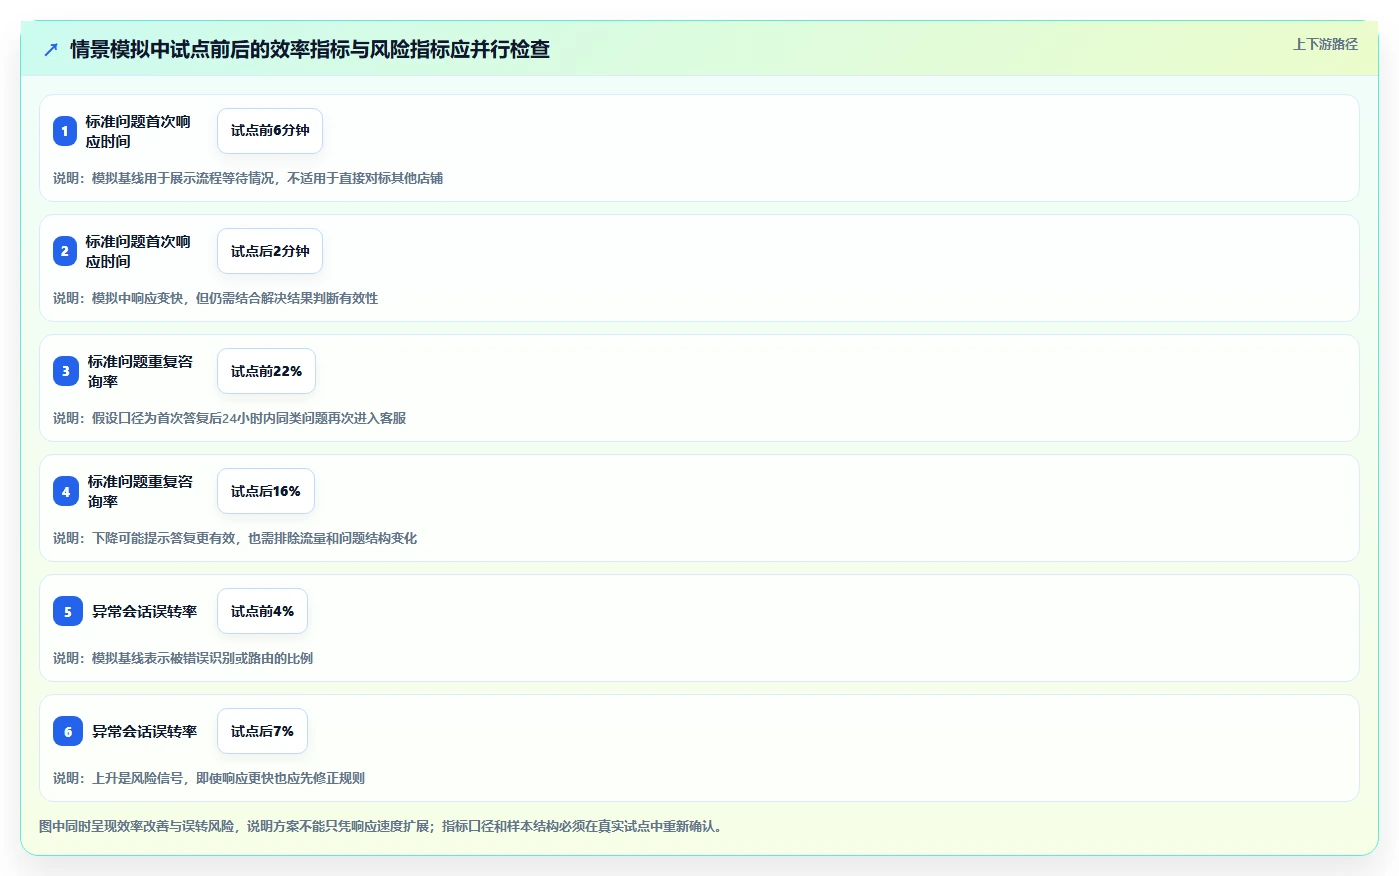This screenshot has width=1399, height=876.
Task: Click note 说明:下降可能提示答复更有效
Action: [x=235, y=538]
